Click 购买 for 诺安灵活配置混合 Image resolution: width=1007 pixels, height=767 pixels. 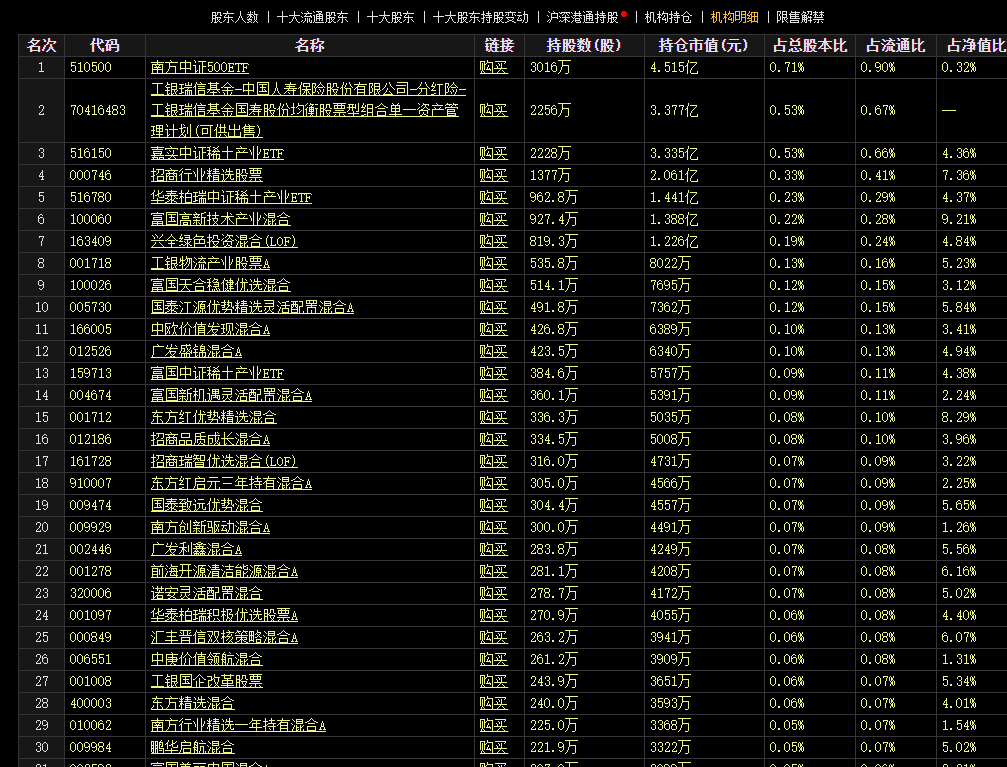494,594
